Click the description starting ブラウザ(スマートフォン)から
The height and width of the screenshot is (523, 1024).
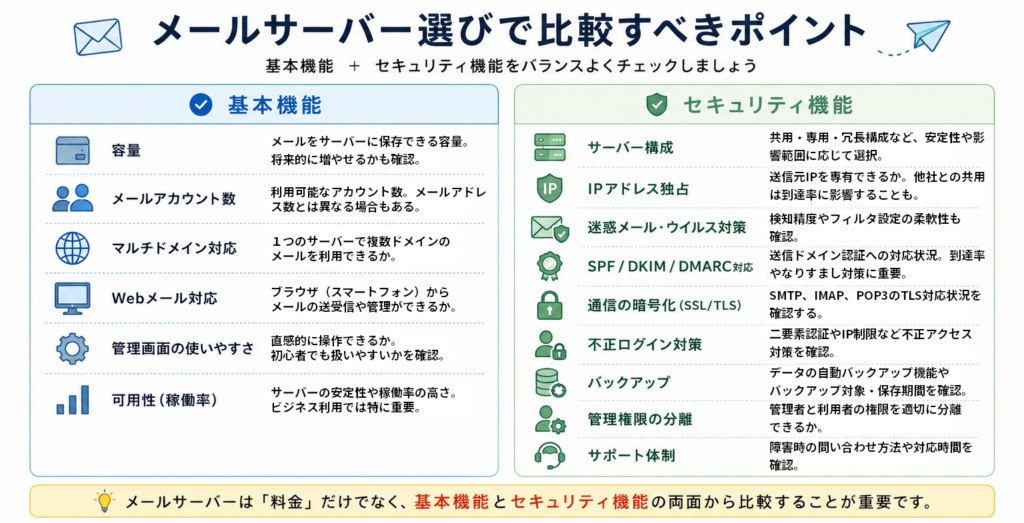[x=364, y=299]
